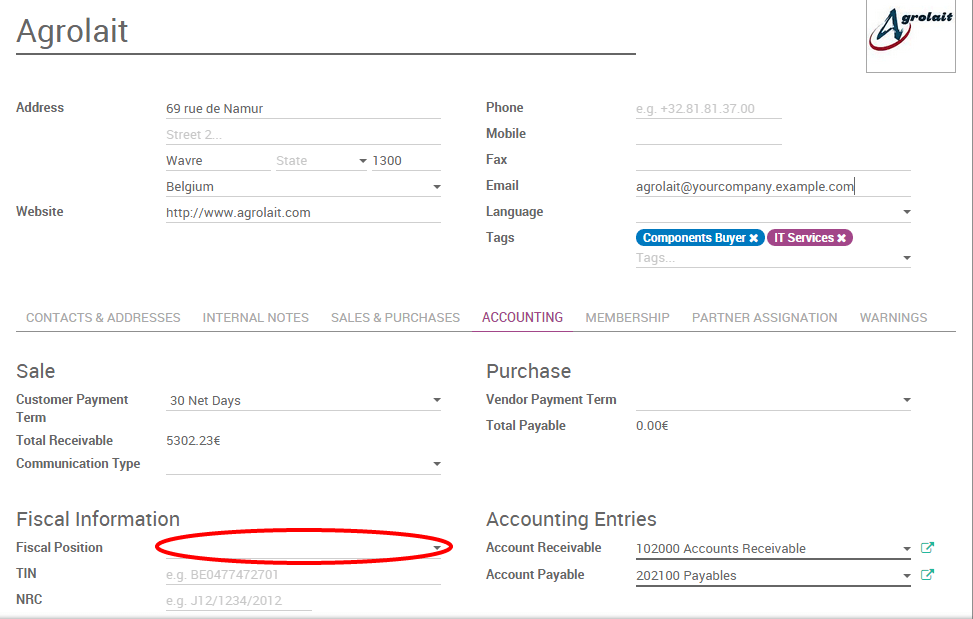The image size is (973, 619).
Task: Switch to the Membership tab
Action: 627,317
